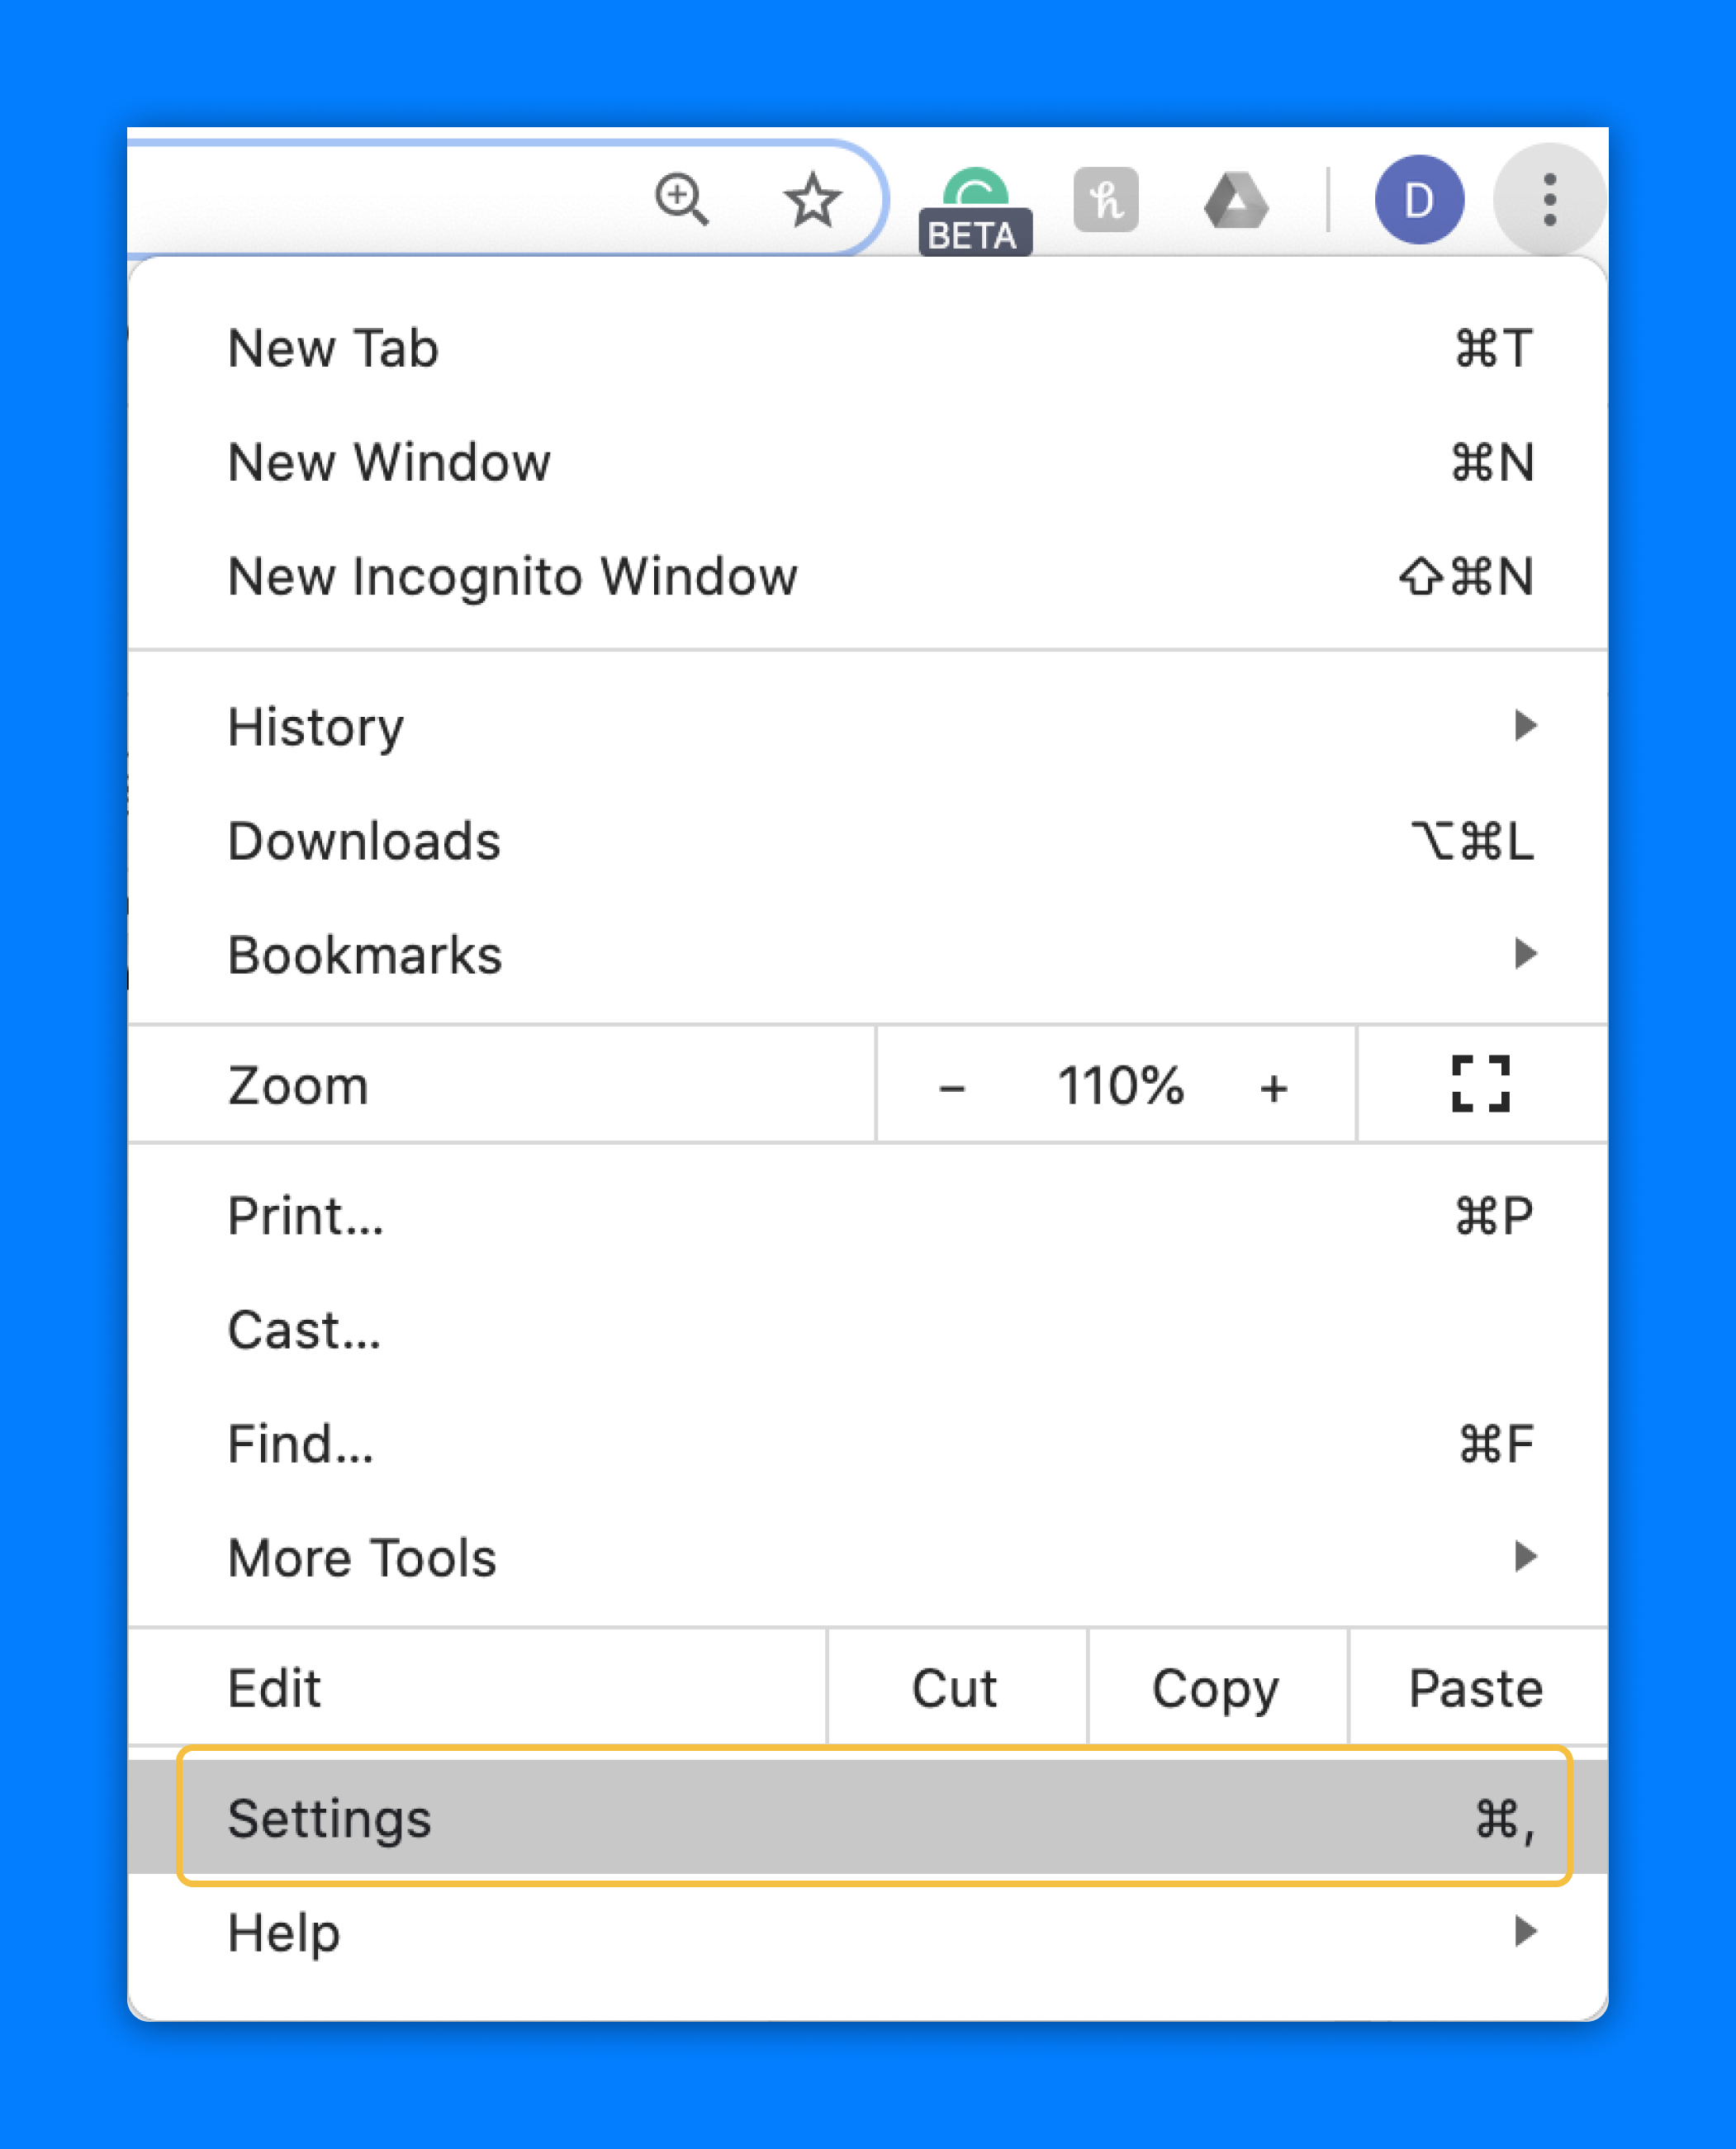This screenshot has width=1736, height=2149.
Task: Click the Paste button
Action: [x=1475, y=1688]
